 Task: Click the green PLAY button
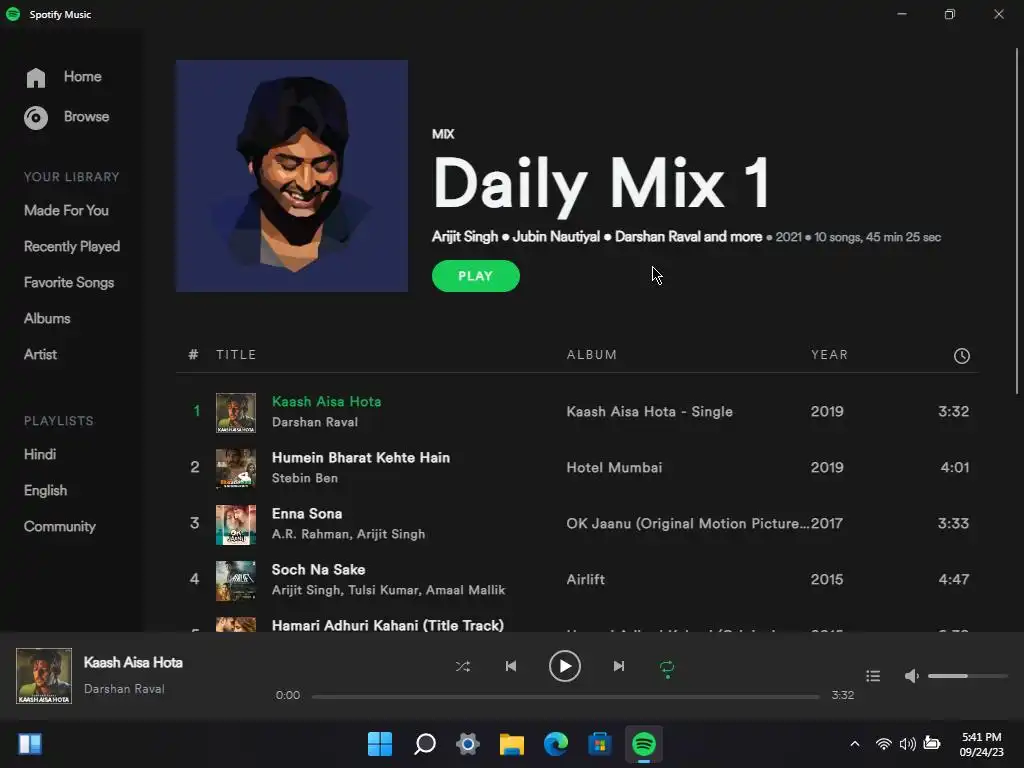[475, 276]
